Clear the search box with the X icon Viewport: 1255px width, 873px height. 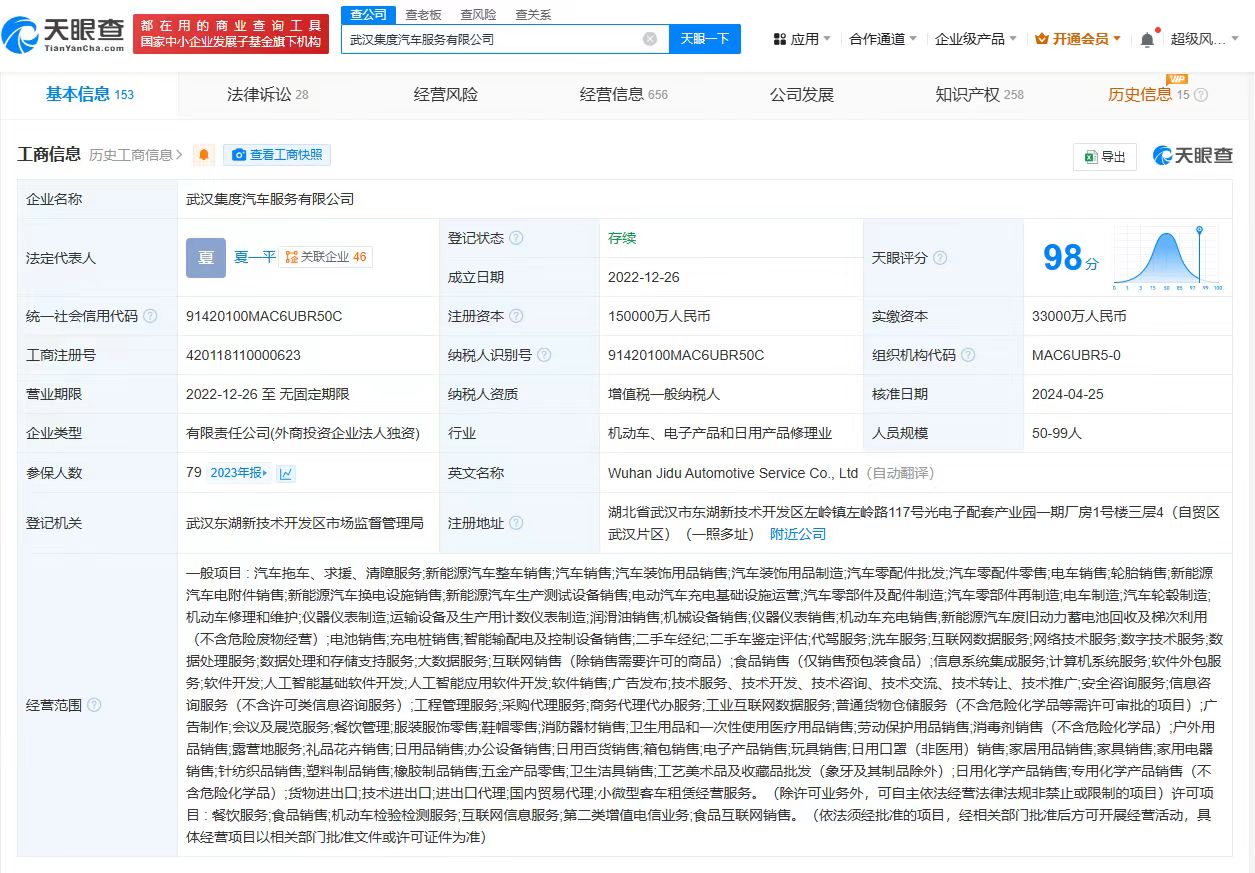pos(650,39)
